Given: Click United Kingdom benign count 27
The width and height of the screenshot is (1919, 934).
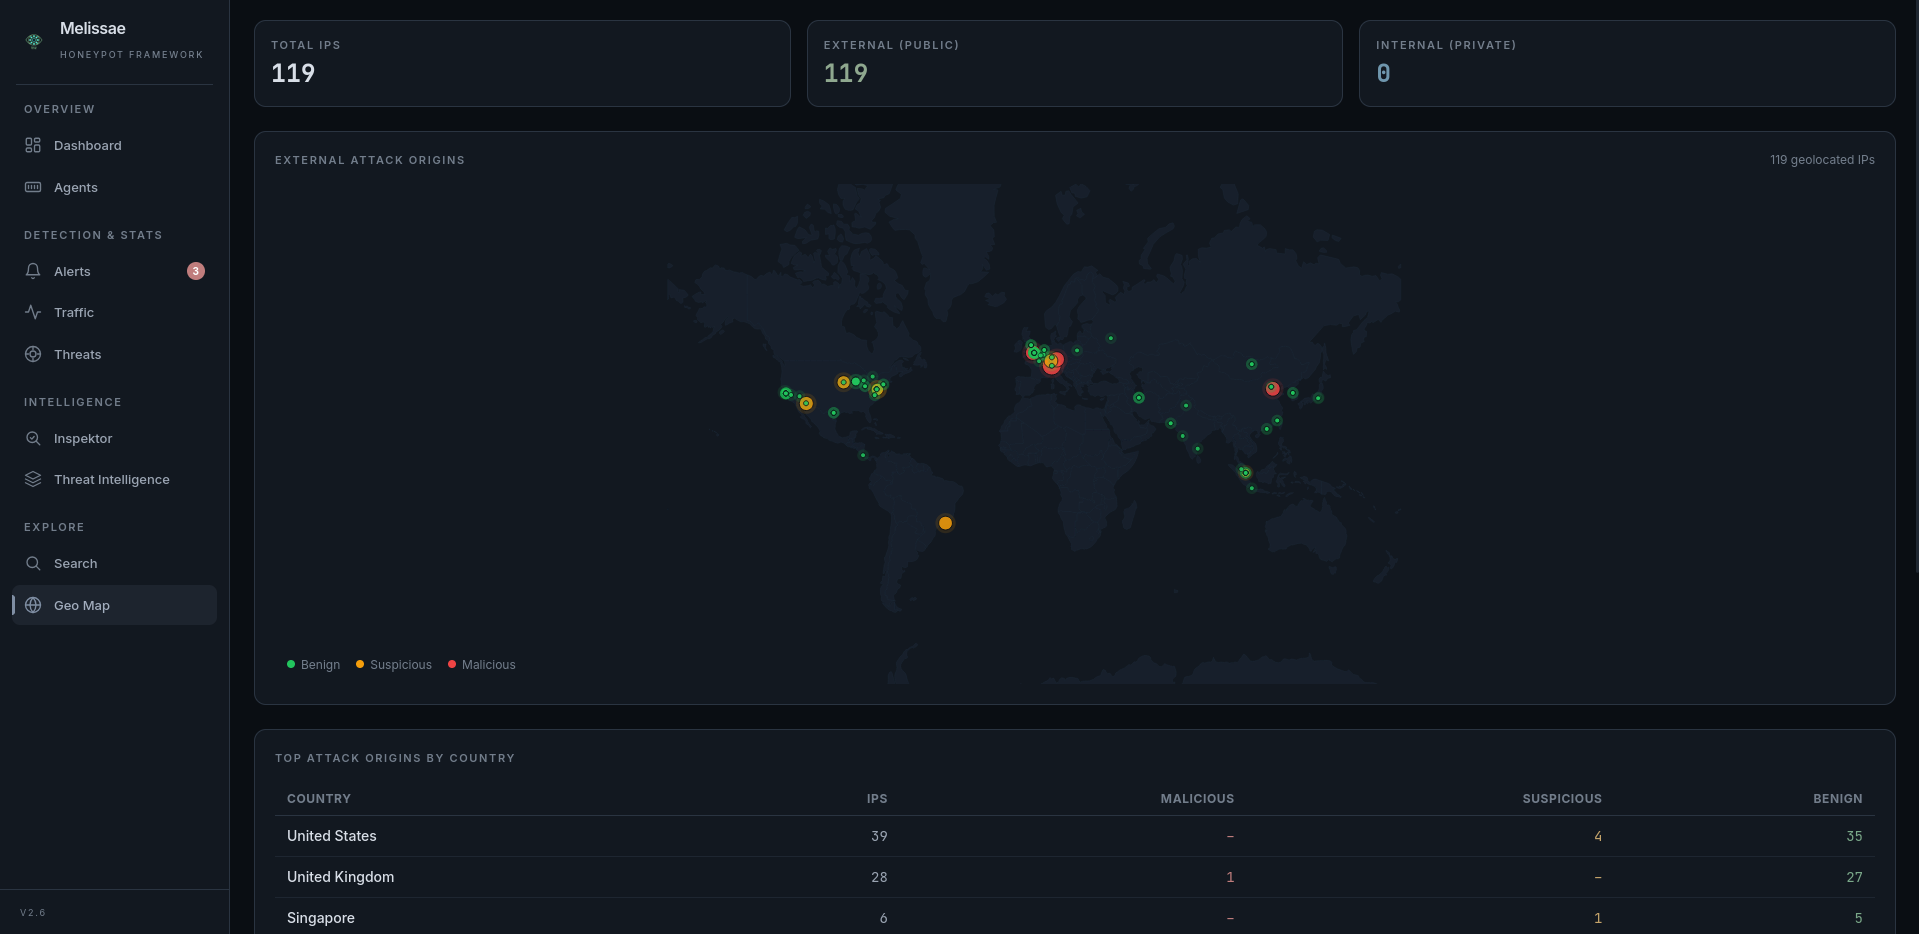Looking at the screenshot, I should click(1854, 877).
